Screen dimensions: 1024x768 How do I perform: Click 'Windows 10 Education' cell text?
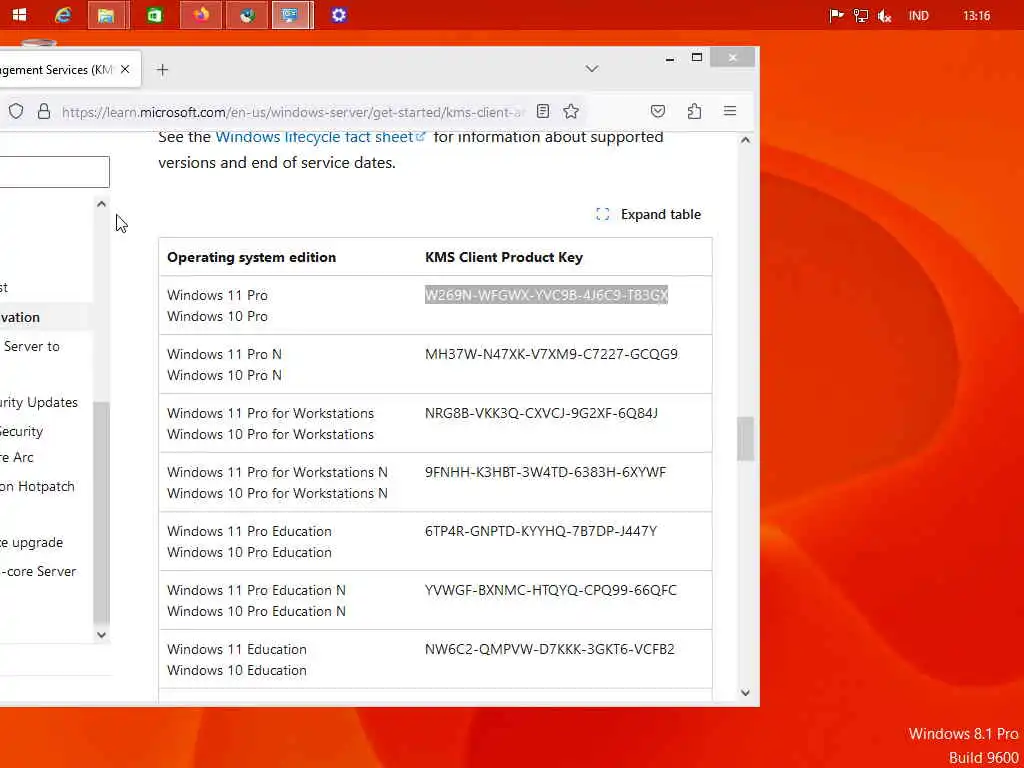coord(237,671)
